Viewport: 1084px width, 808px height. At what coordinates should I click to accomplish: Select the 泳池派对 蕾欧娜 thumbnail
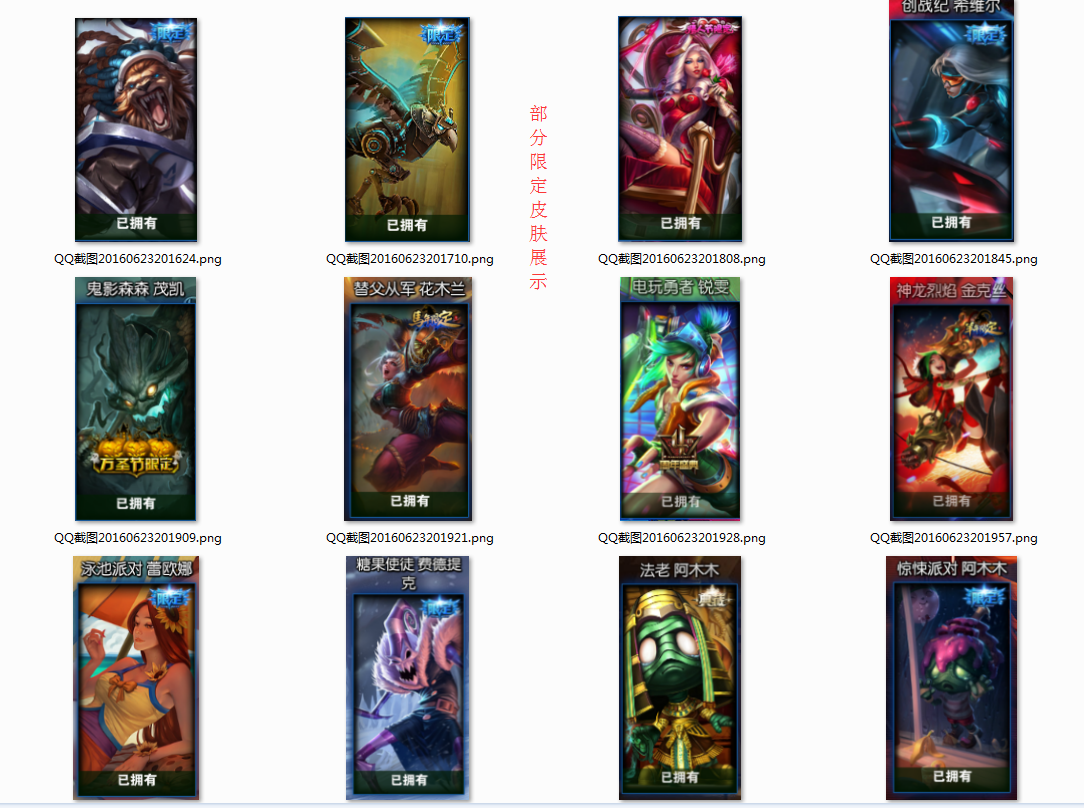136,678
